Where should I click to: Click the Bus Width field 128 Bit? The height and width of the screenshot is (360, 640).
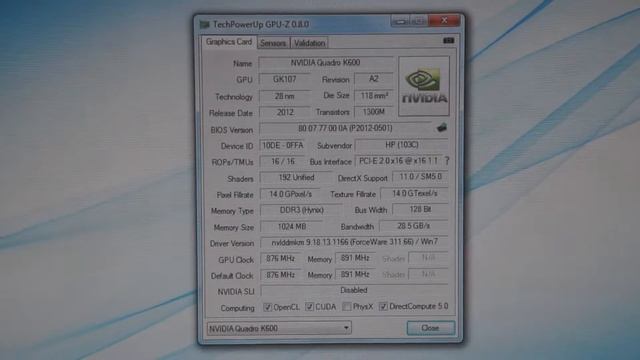point(420,209)
